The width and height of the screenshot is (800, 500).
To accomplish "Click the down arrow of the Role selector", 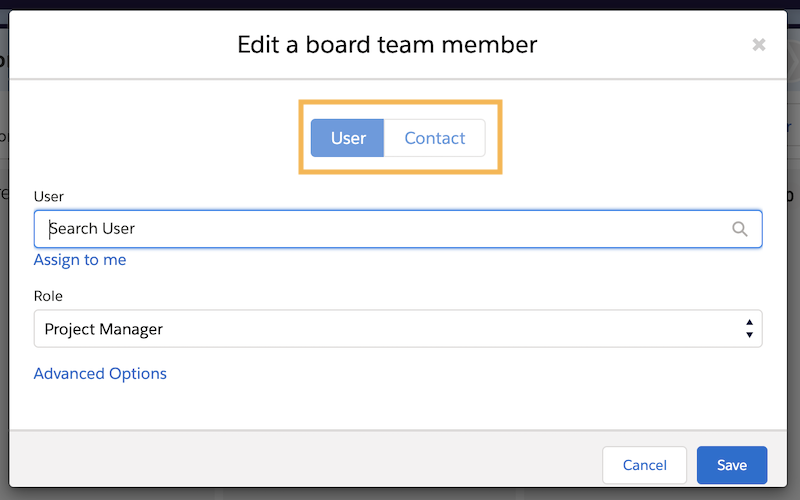I will 749,335.
